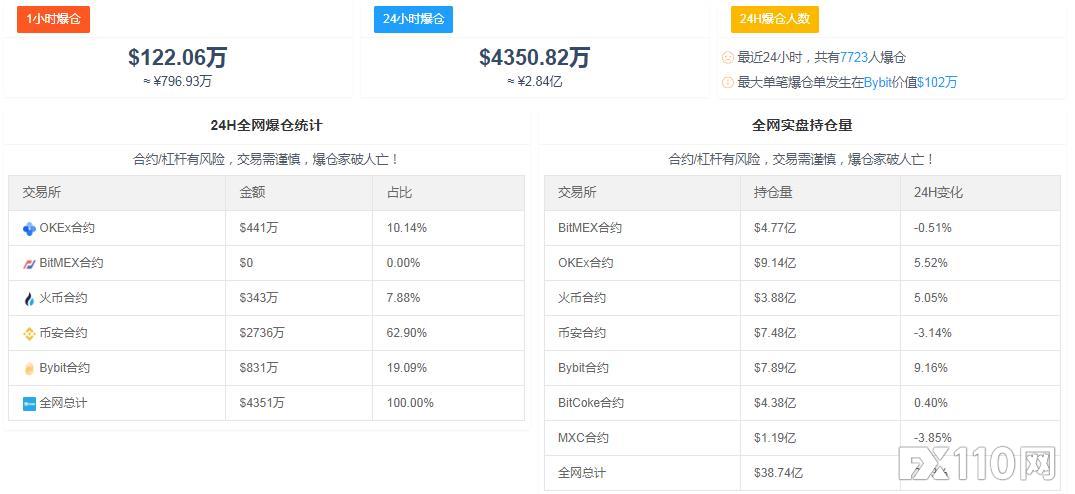
Task: Click the 5.52% OKEx 24H change
Action: (931, 263)
